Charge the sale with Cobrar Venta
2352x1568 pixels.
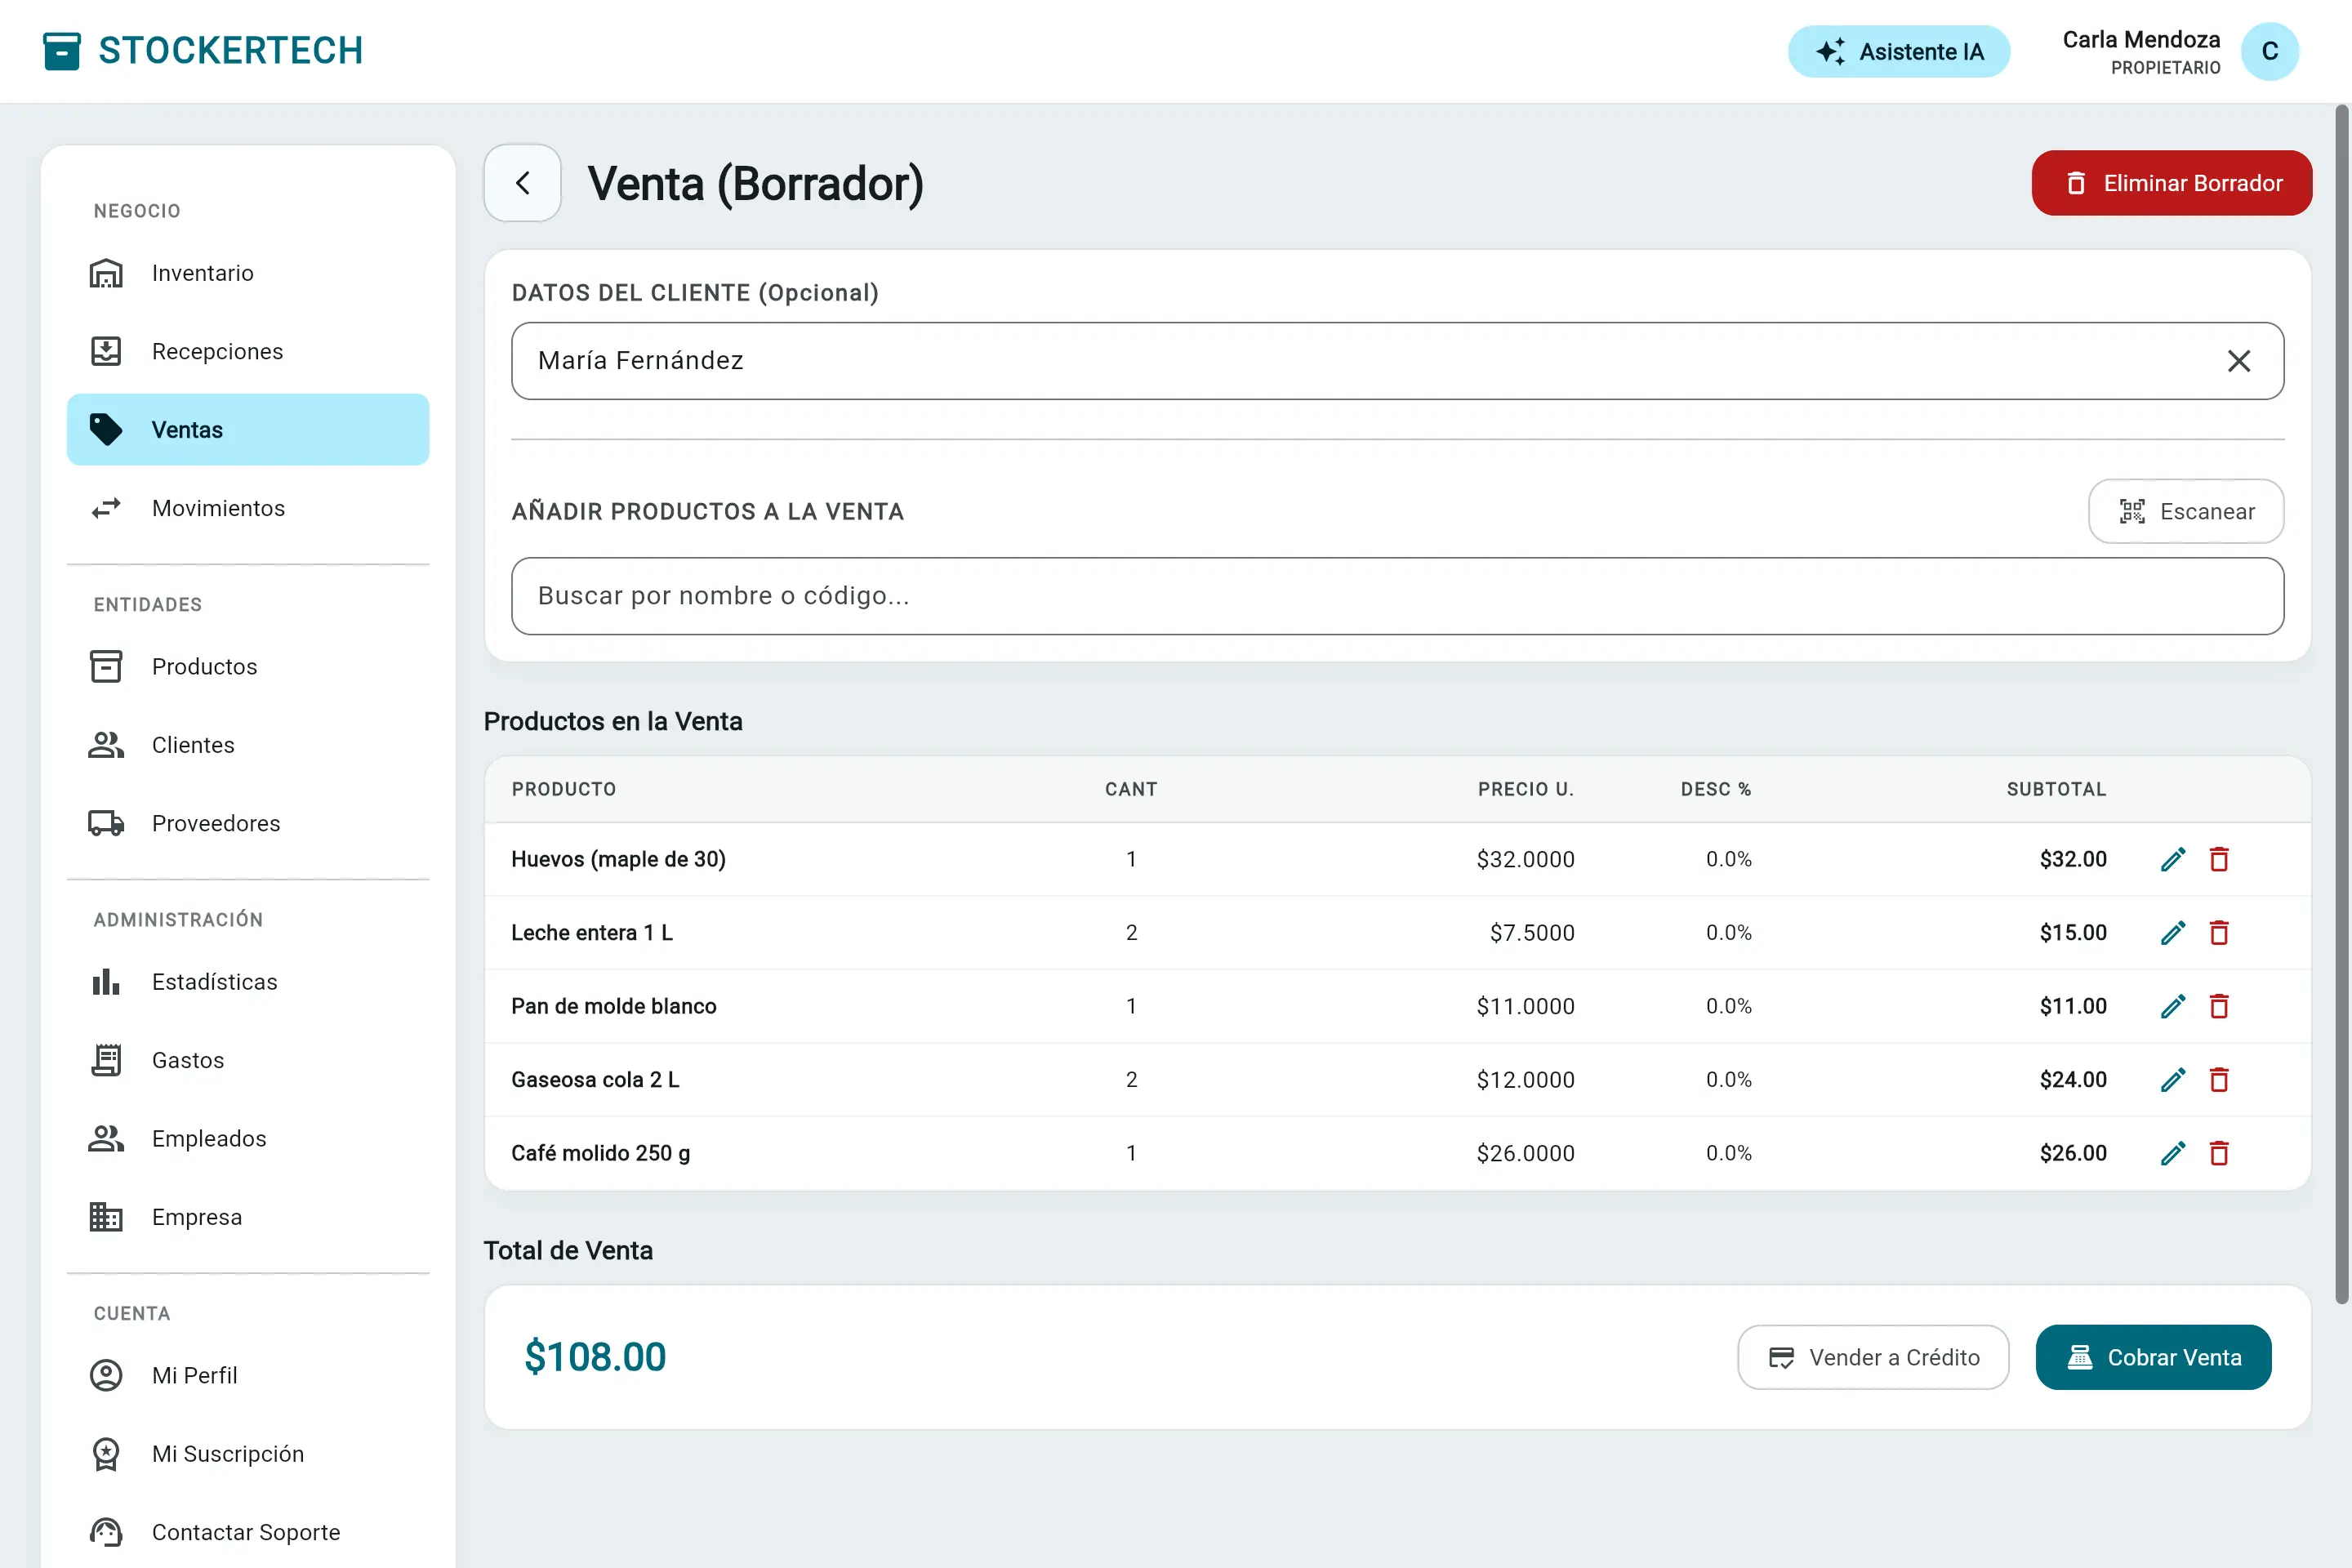2153,1357
